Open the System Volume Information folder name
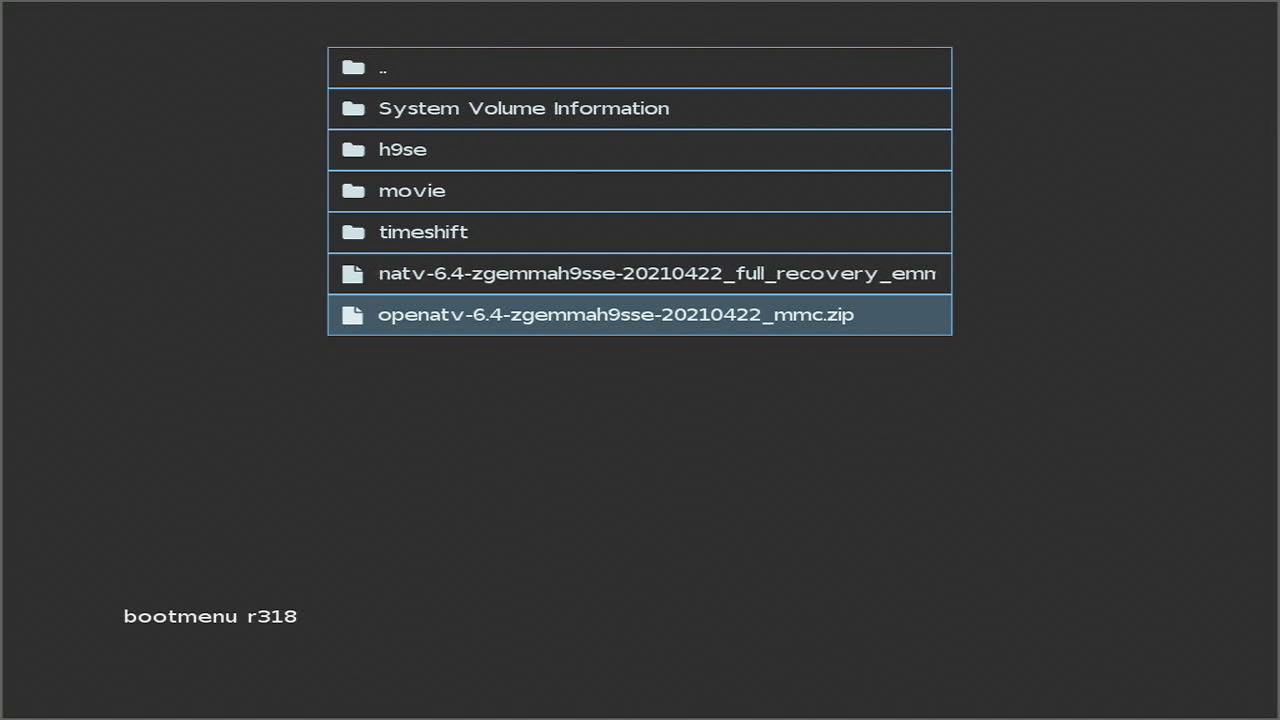 coord(523,109)
